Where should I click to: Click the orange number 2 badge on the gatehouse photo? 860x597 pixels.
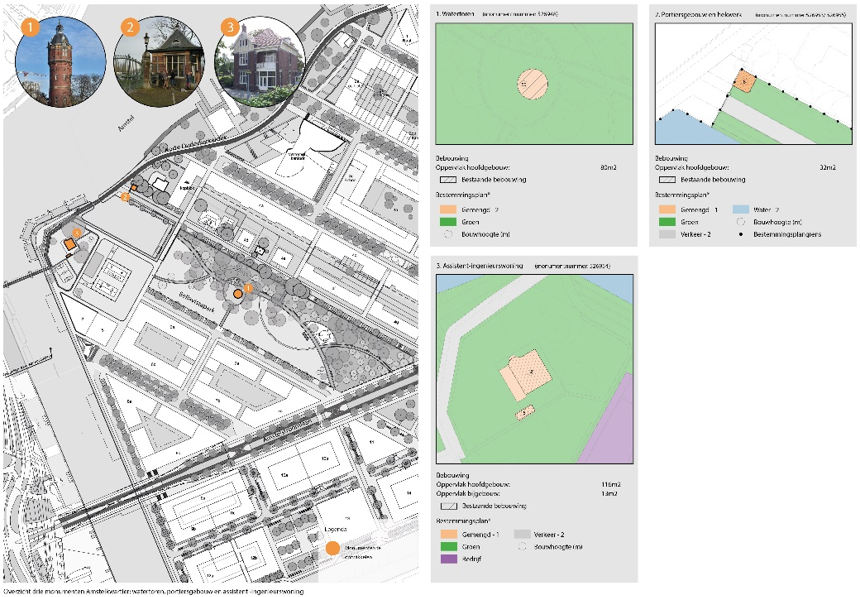[x=130, y=27]
